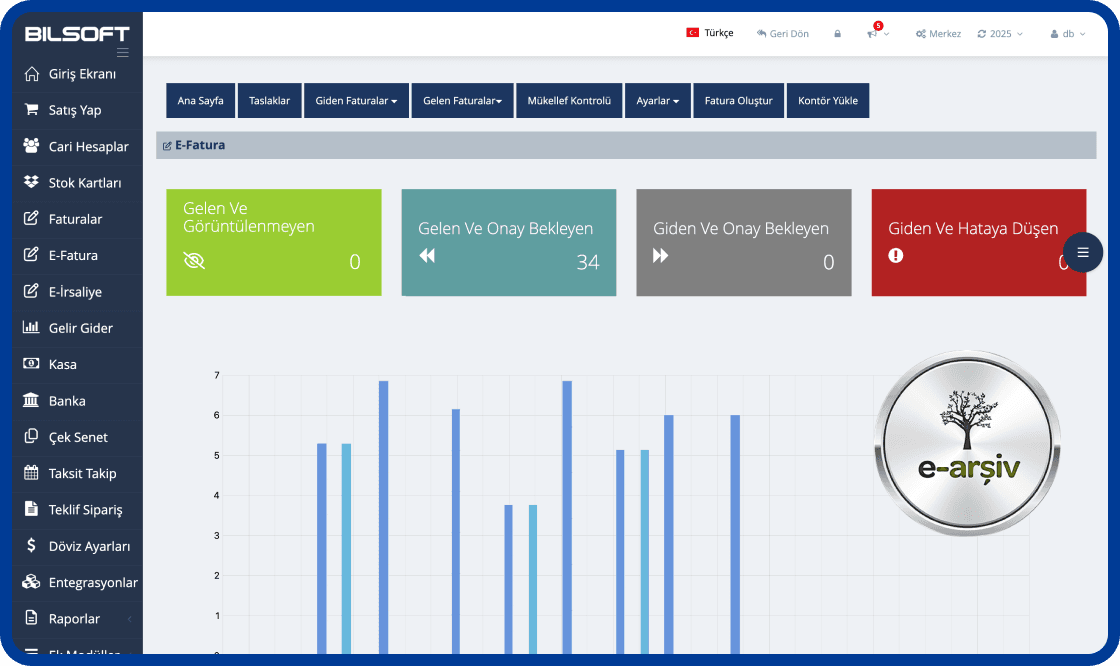Open the announcements megaphone with badge 5

click(875, 32)
